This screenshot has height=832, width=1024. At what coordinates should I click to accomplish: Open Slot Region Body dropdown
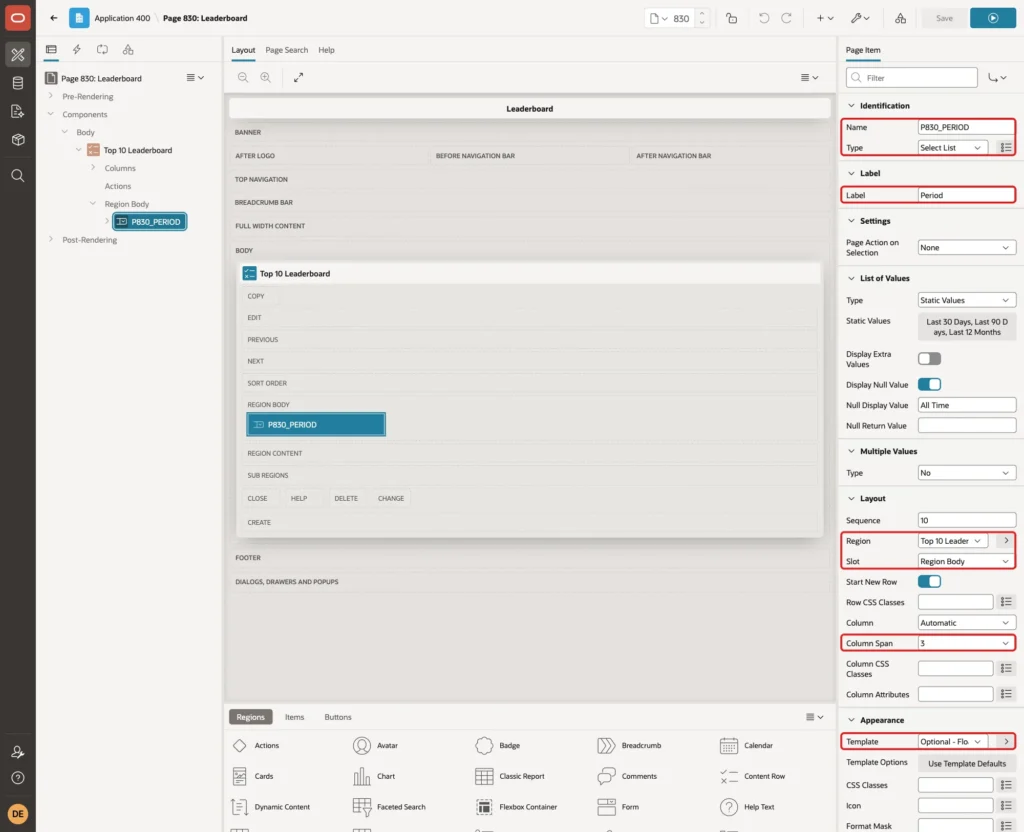pos(967,562)
